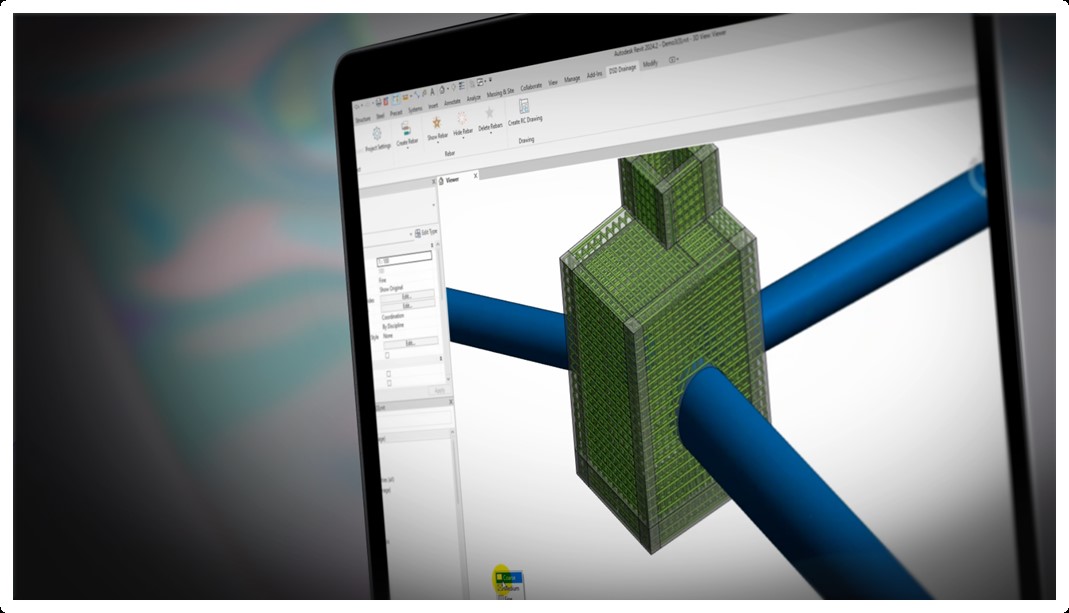Click the Delete Rebars icon
Screen dimensions: 1069x613
point(489,113)
